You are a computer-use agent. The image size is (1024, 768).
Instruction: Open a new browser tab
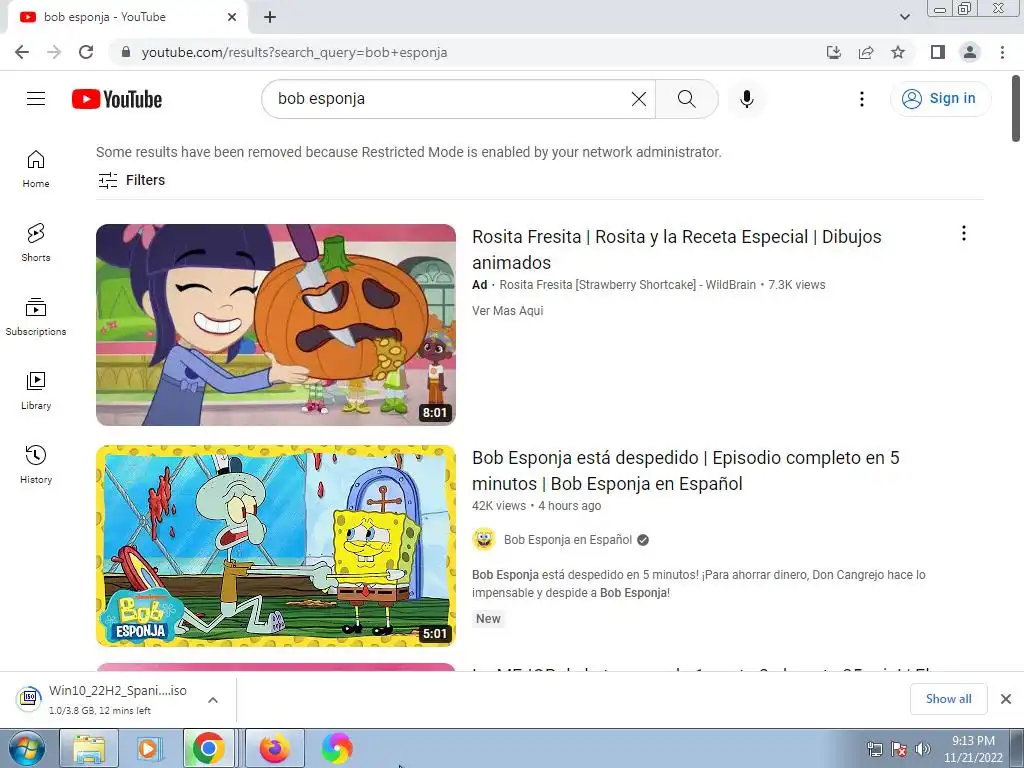(x=270, y=17)
